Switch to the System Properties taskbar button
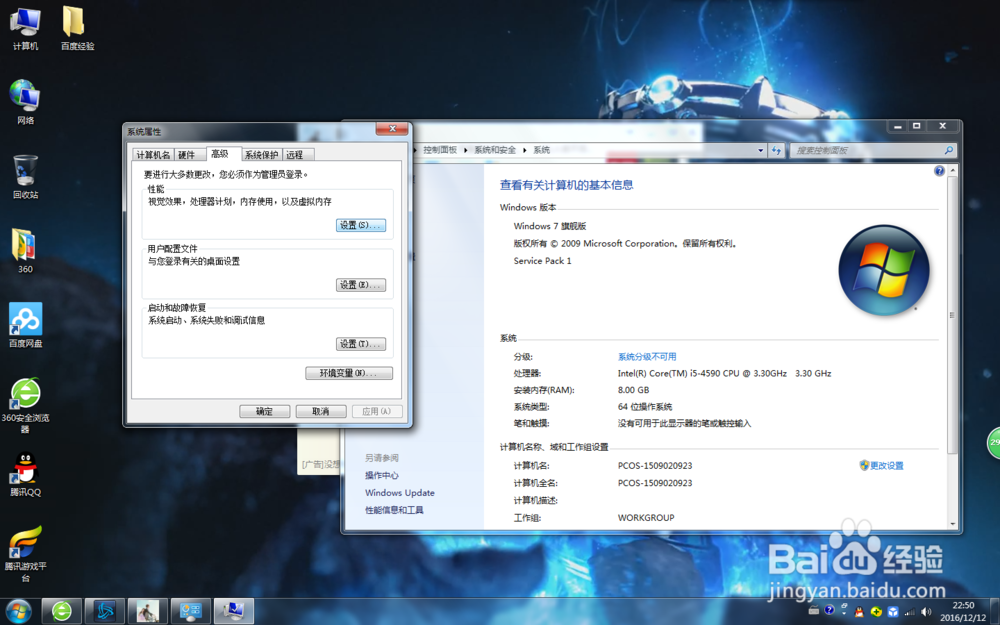 point(233,612)
